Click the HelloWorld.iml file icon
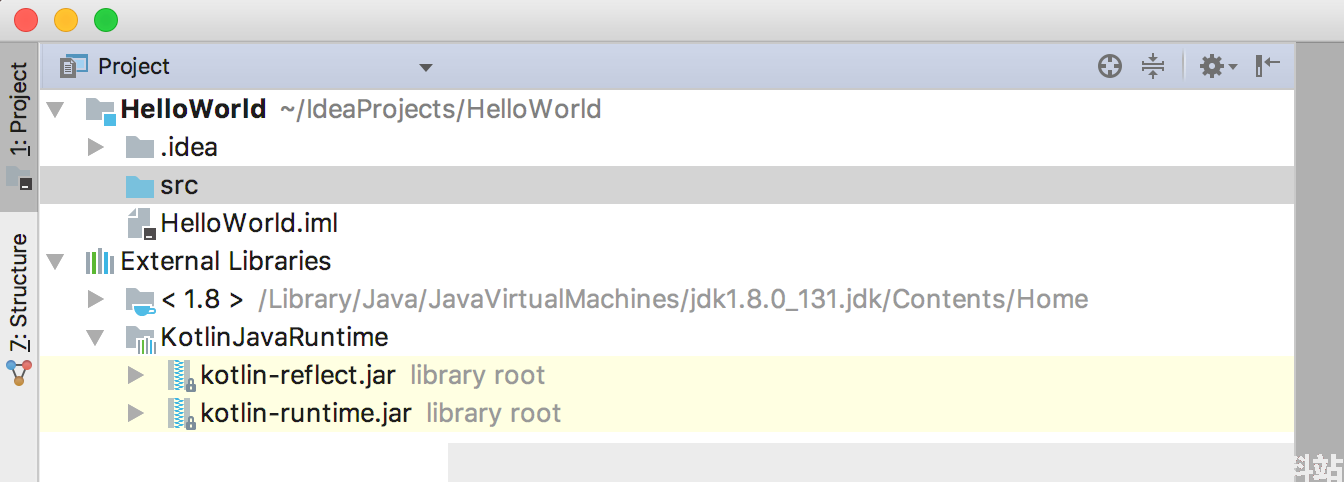The width and height of the screenshot is (1344, 482). tap(141, 224)
